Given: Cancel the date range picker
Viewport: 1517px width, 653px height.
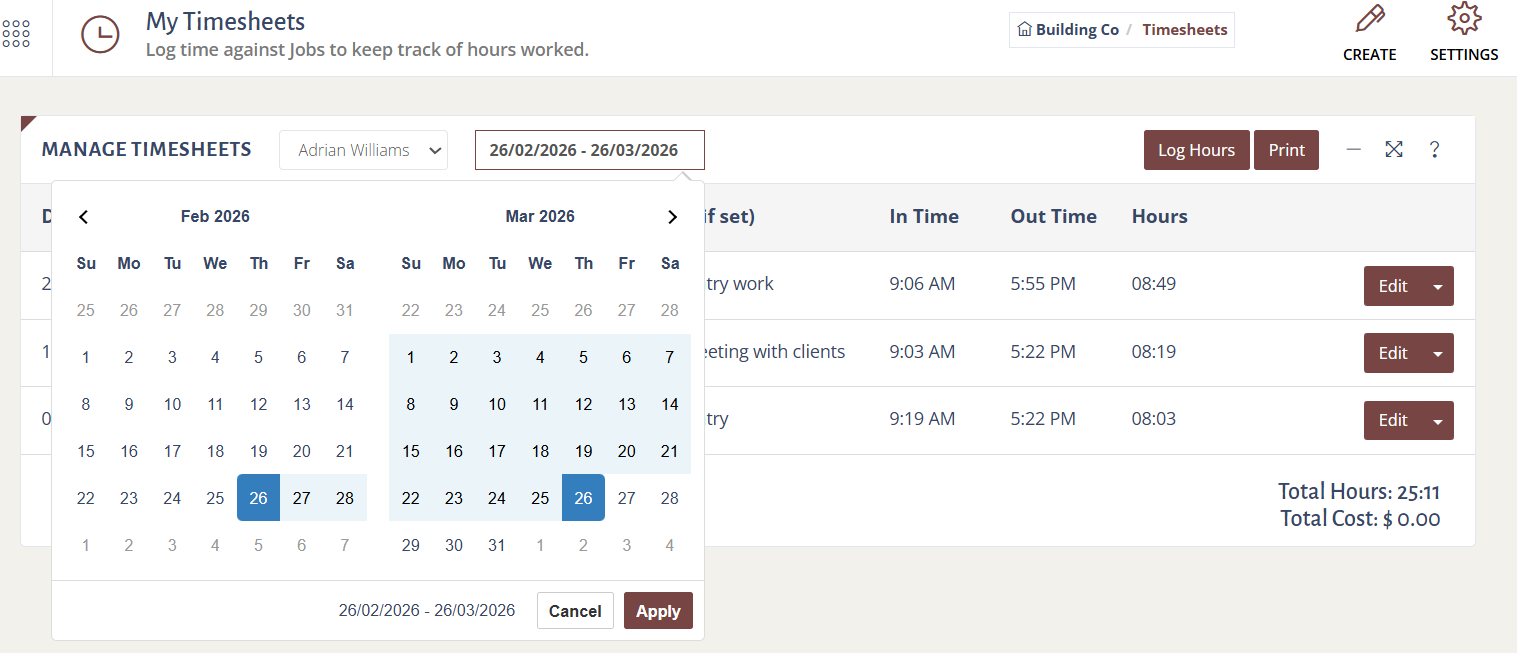Looking at the screenshot, I should click(575, 611).
